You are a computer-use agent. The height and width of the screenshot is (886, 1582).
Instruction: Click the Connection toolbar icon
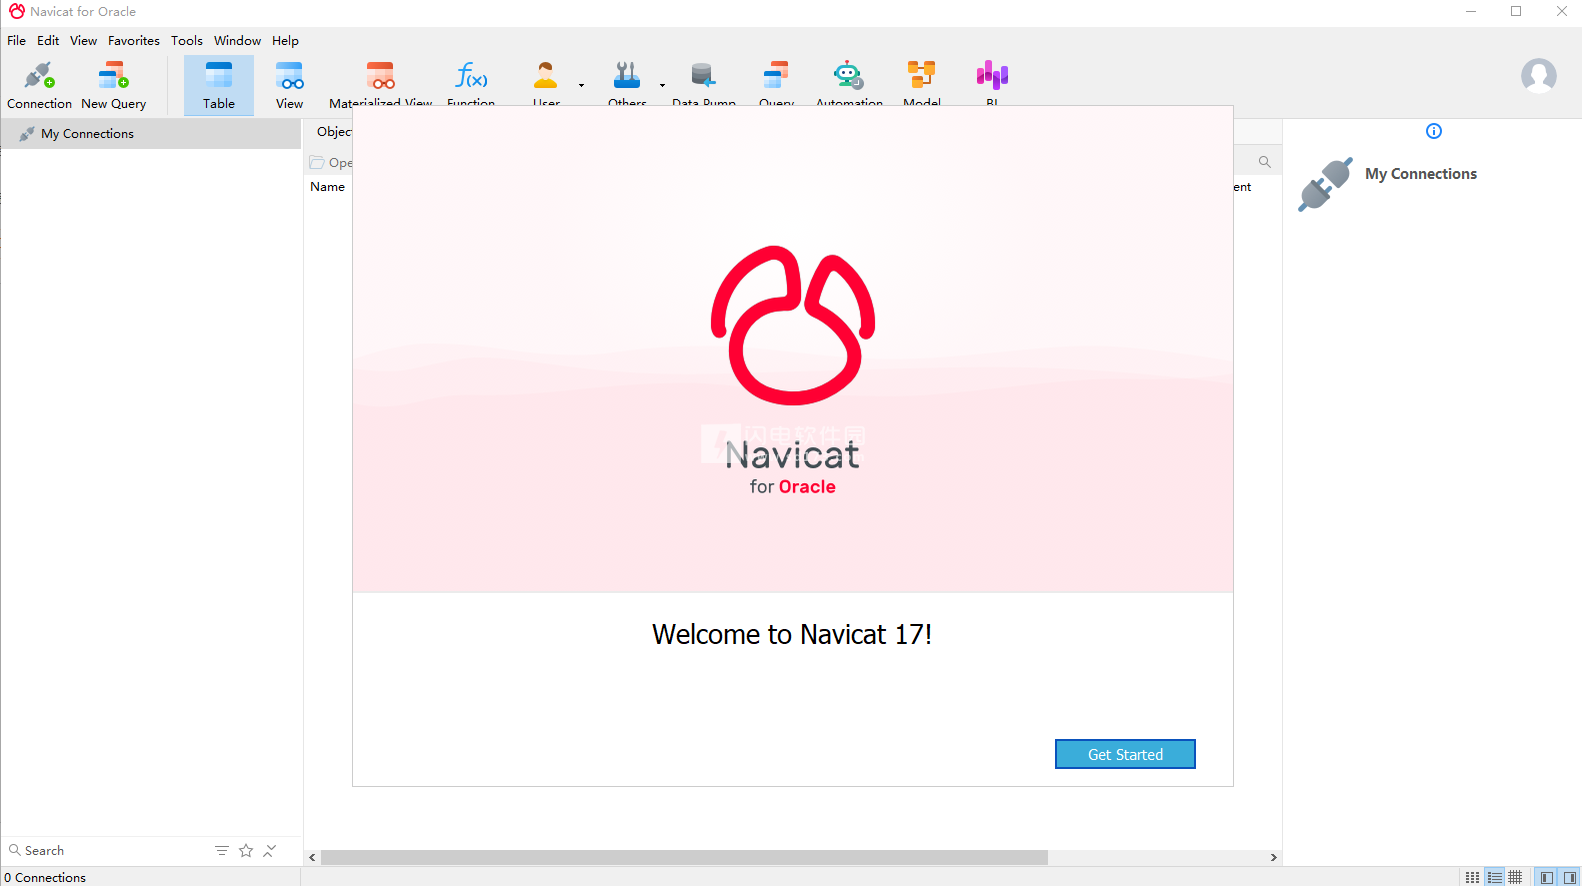(39, 85)
